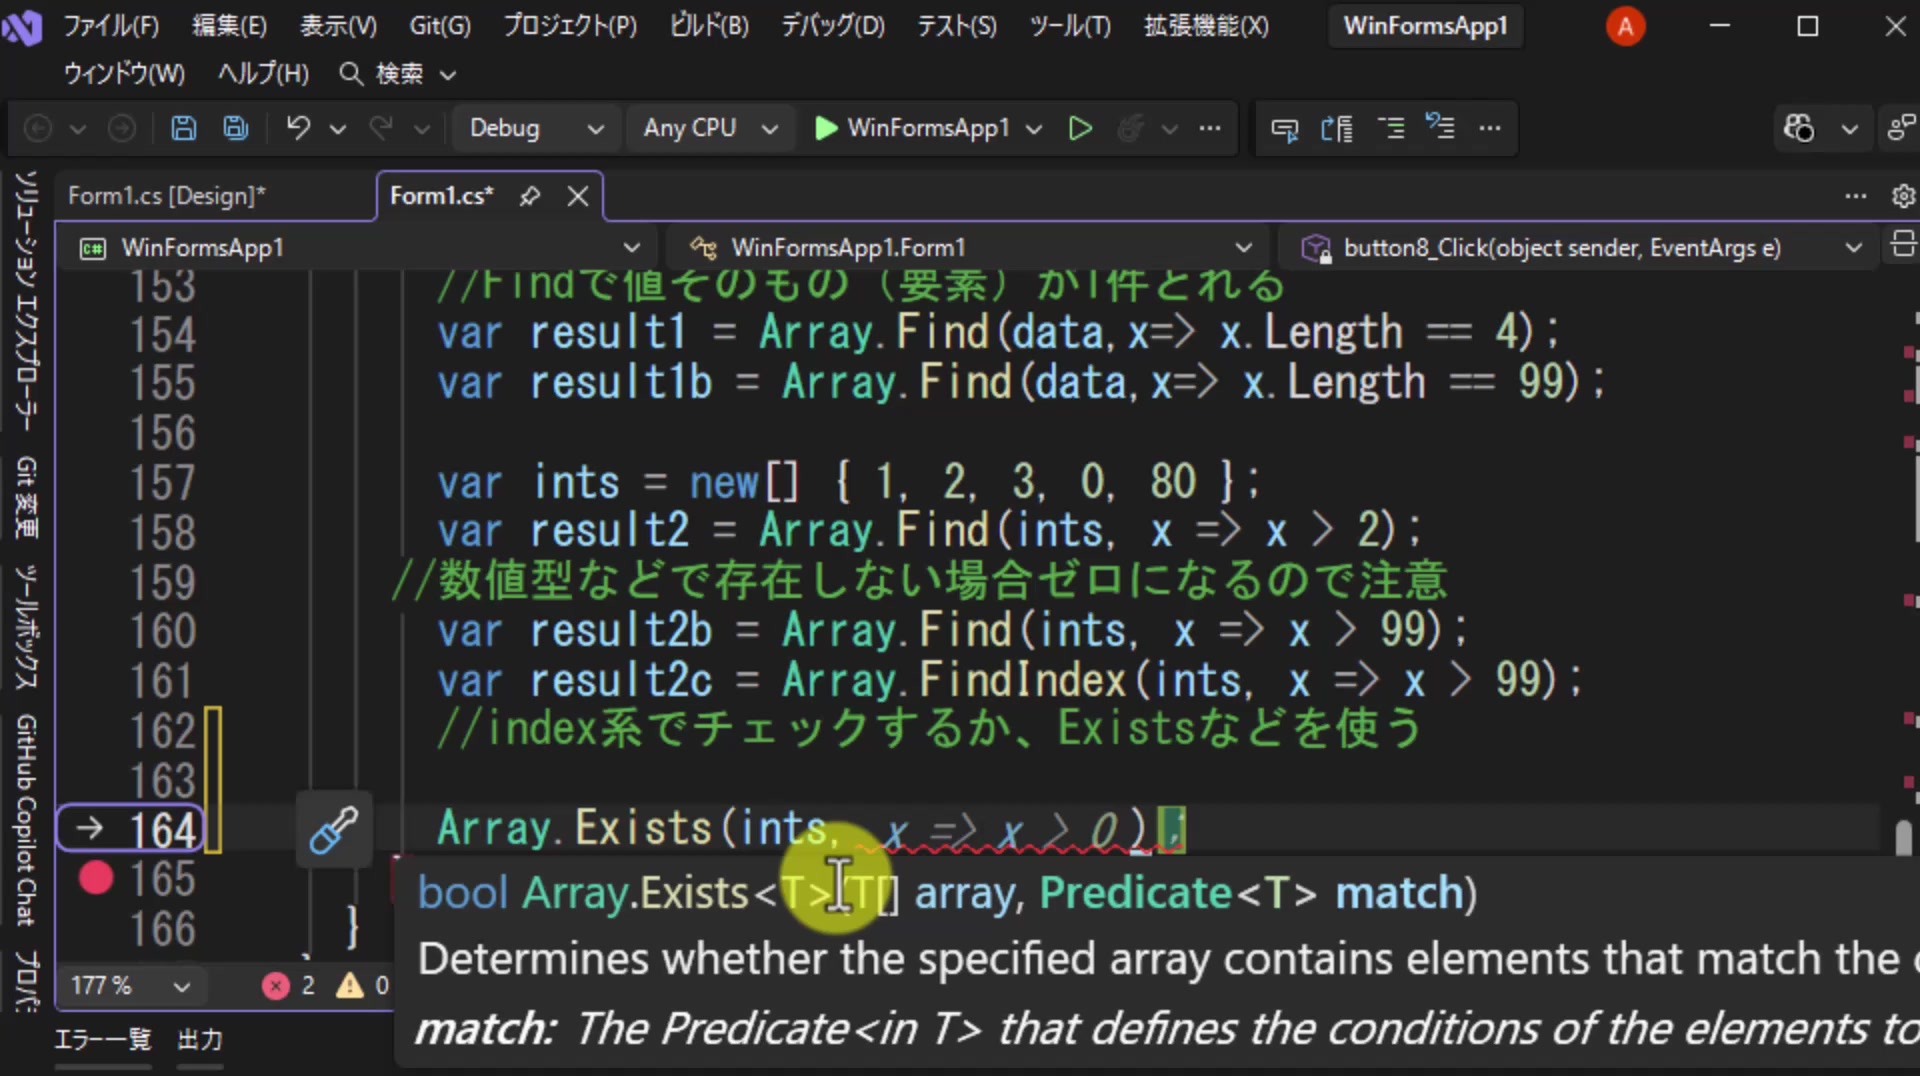Click the ソリューション エクスプローラー side tab

(x=27, y=300)
